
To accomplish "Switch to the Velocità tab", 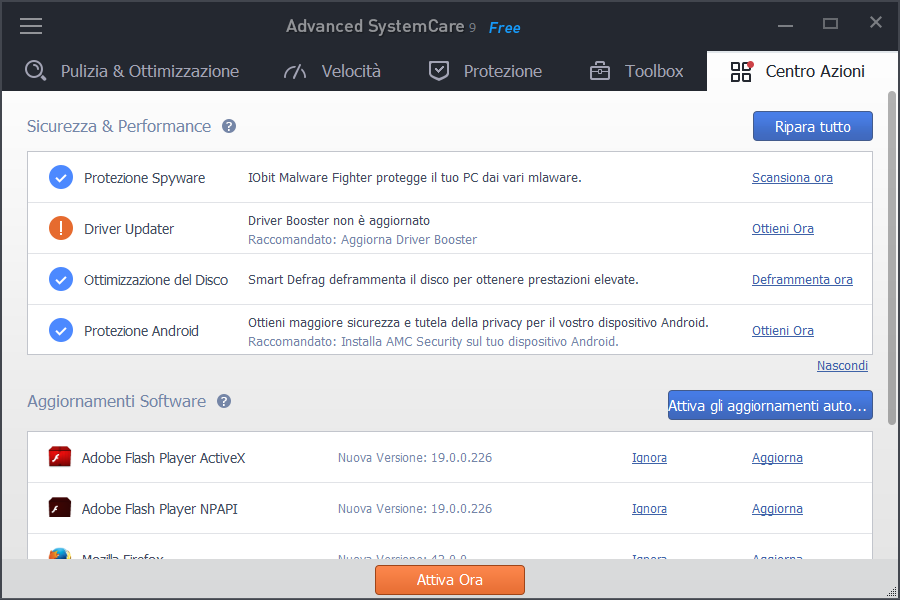I will [x=333, y=71].
